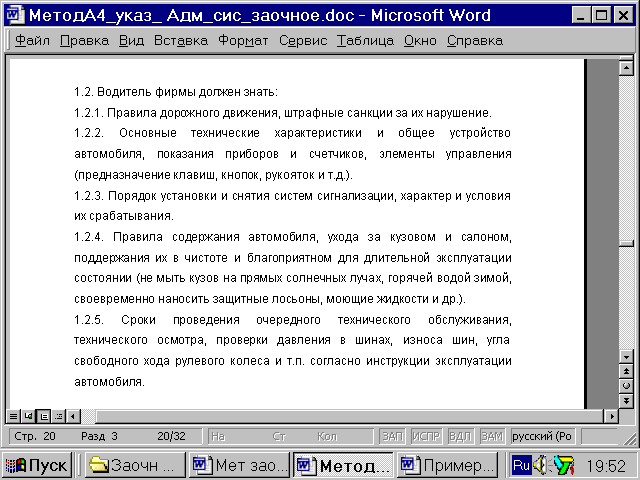Go to next page with double-down arrow
Screen dimensions: 640x480
point(626,400)
